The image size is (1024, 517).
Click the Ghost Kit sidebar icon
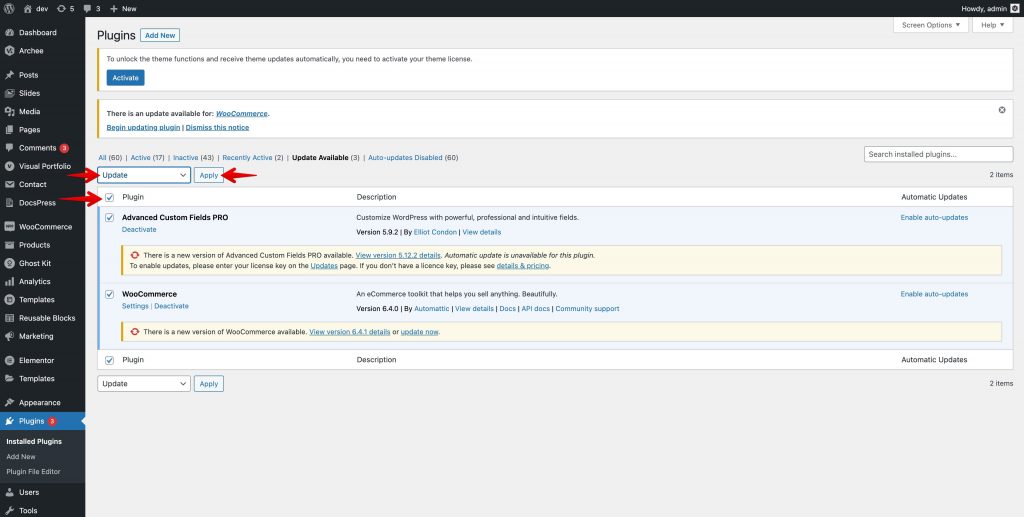tap(9, 264)
